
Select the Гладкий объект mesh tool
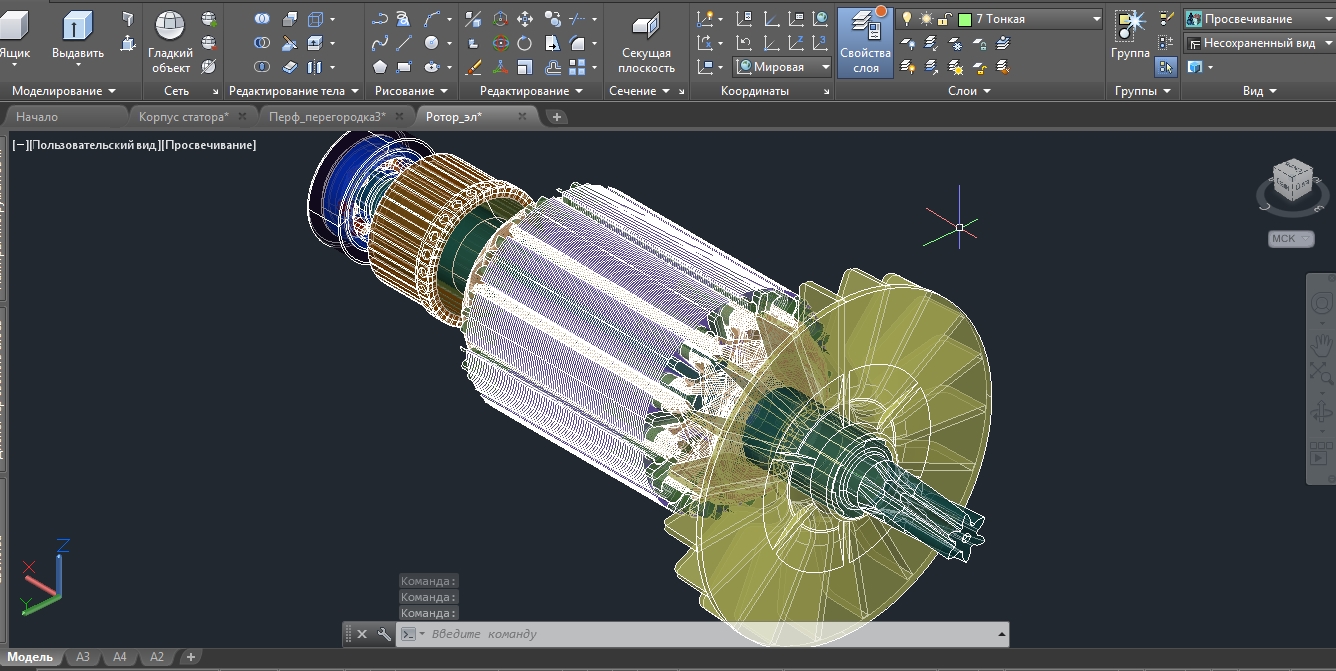(x=170, y=42)
